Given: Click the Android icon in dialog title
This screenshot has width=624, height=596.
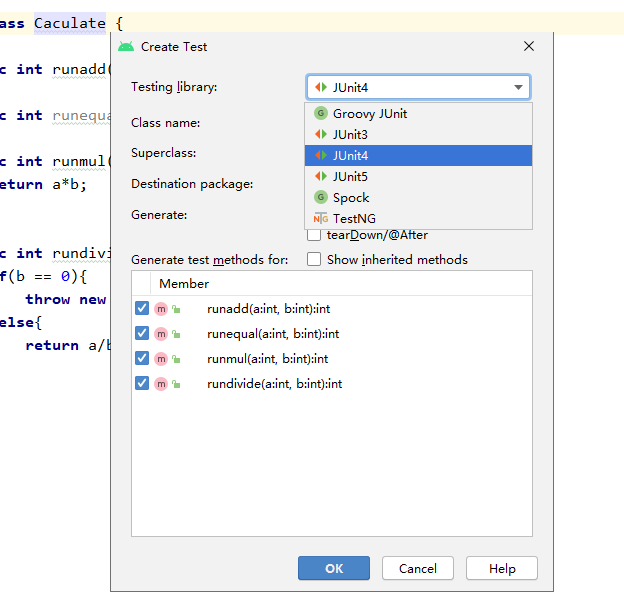Looking at the screenshot, I should [x=126, y=47].
